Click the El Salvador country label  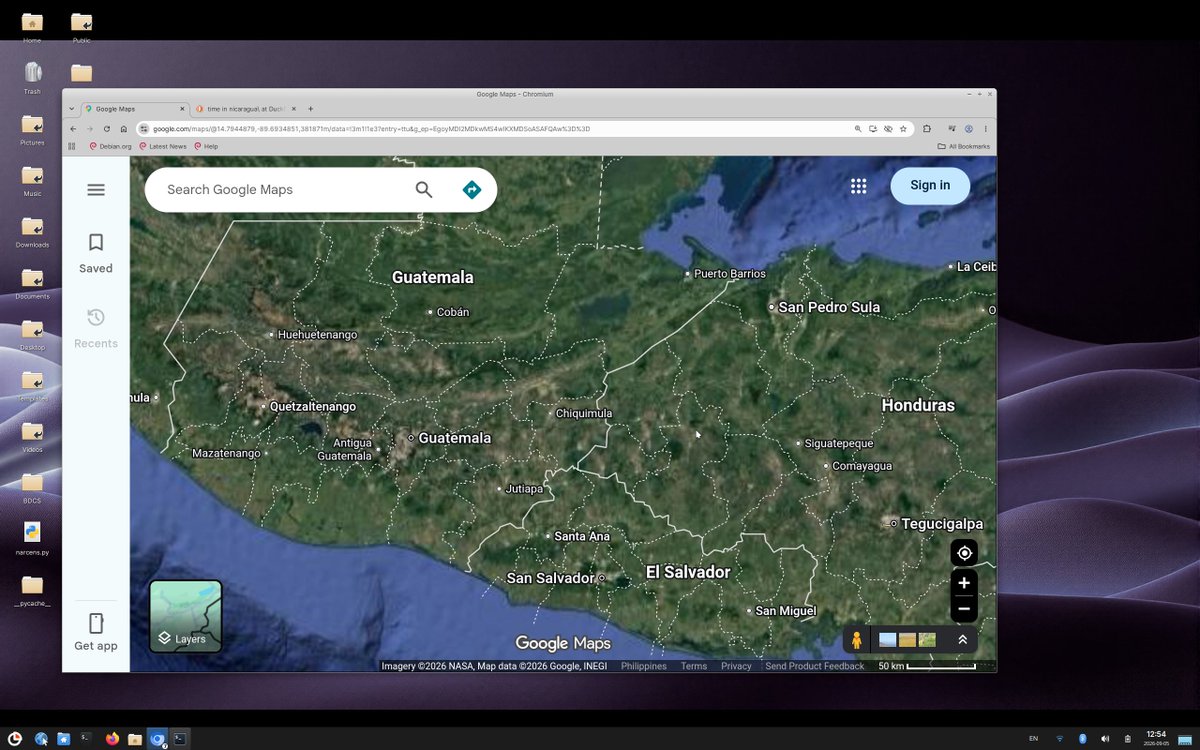[x=688, y=572]
